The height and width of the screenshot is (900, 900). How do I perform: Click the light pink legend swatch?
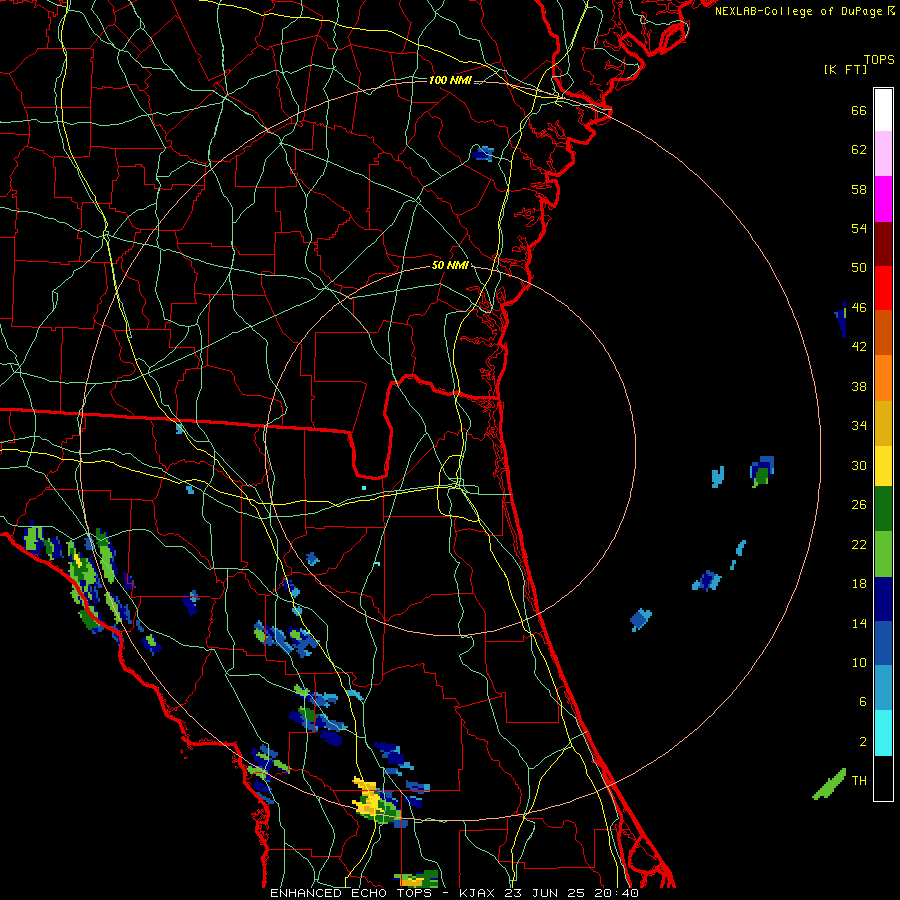pos(883,154)
